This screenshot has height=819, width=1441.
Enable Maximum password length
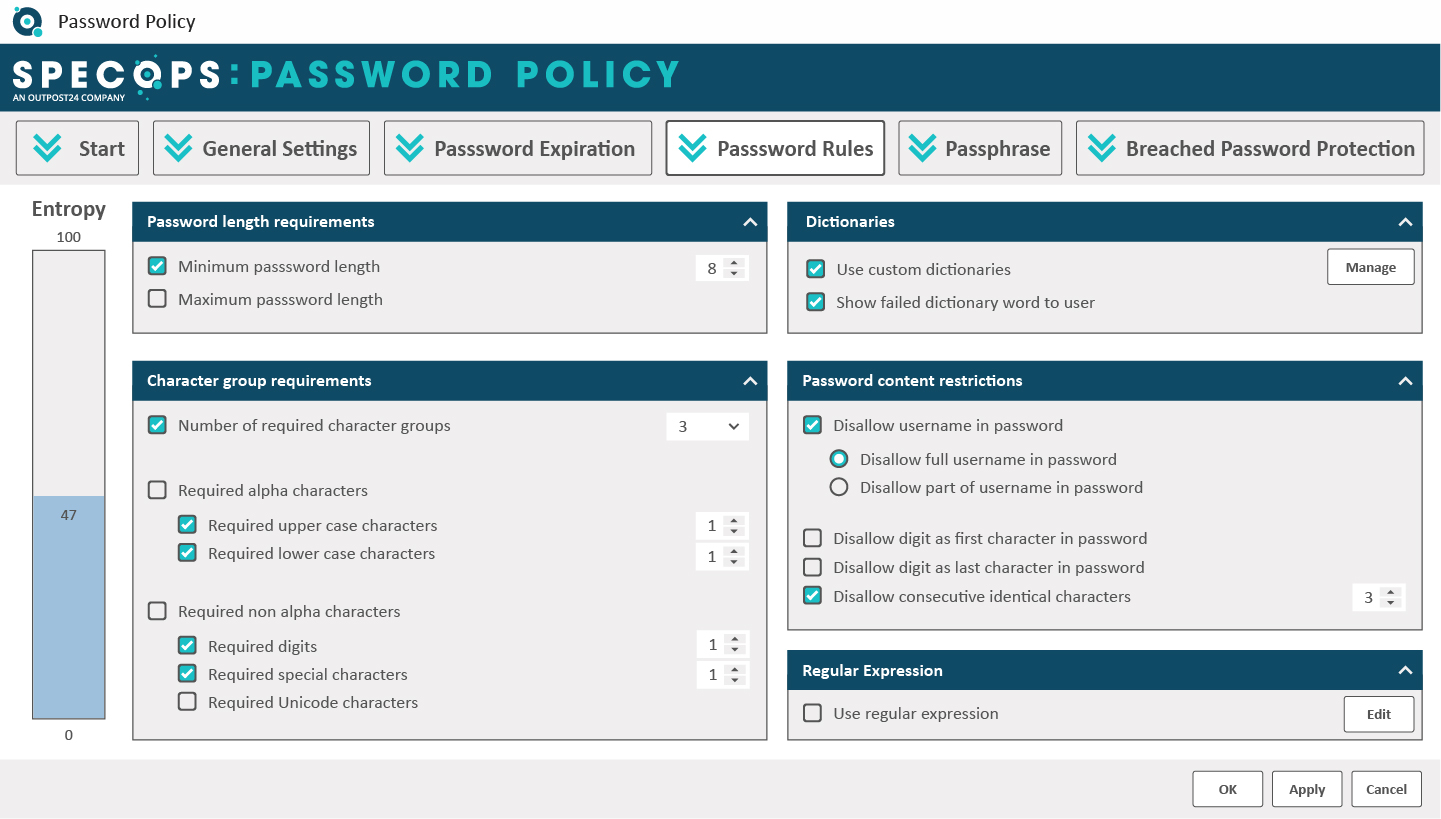click(x=157, y=298)
